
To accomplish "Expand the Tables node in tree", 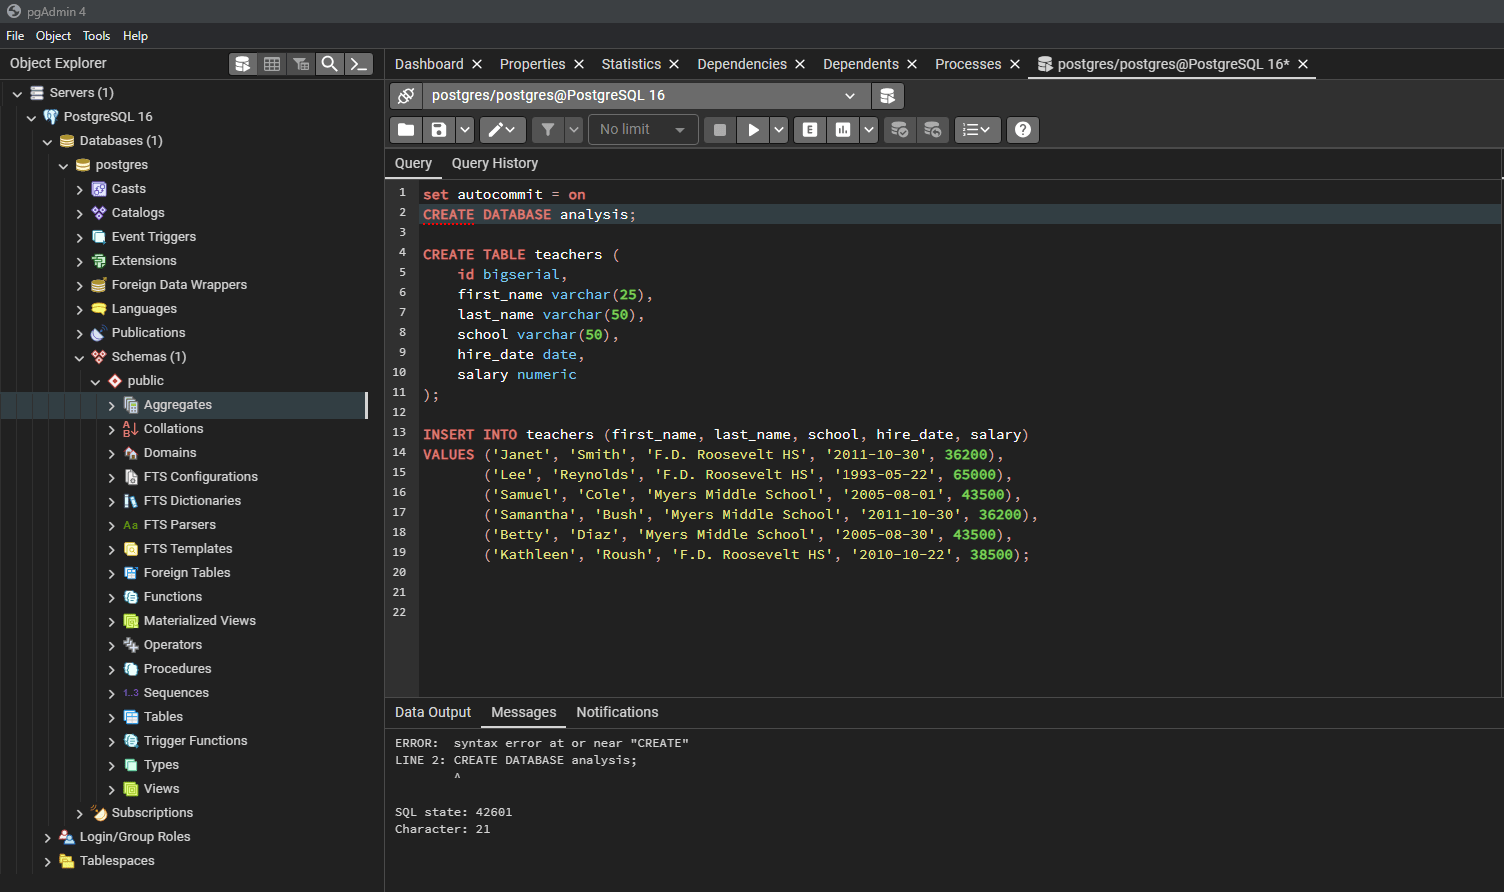I will [x=112, y=717].
